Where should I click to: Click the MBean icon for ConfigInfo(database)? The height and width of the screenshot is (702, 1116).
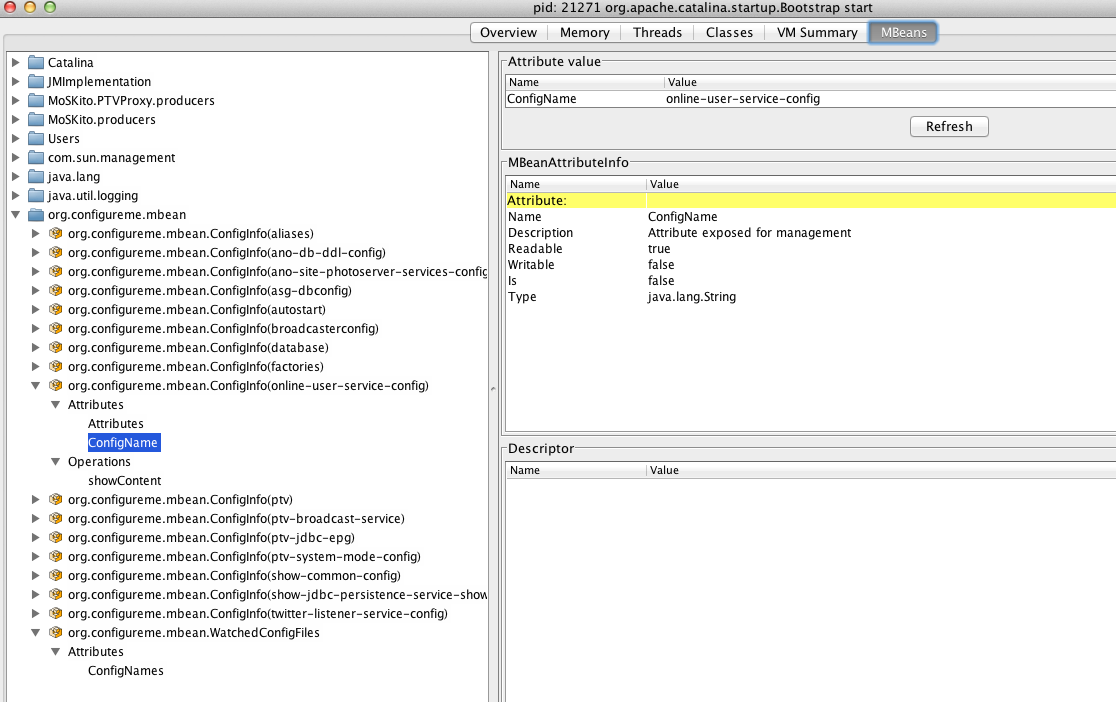click(56, 347)
